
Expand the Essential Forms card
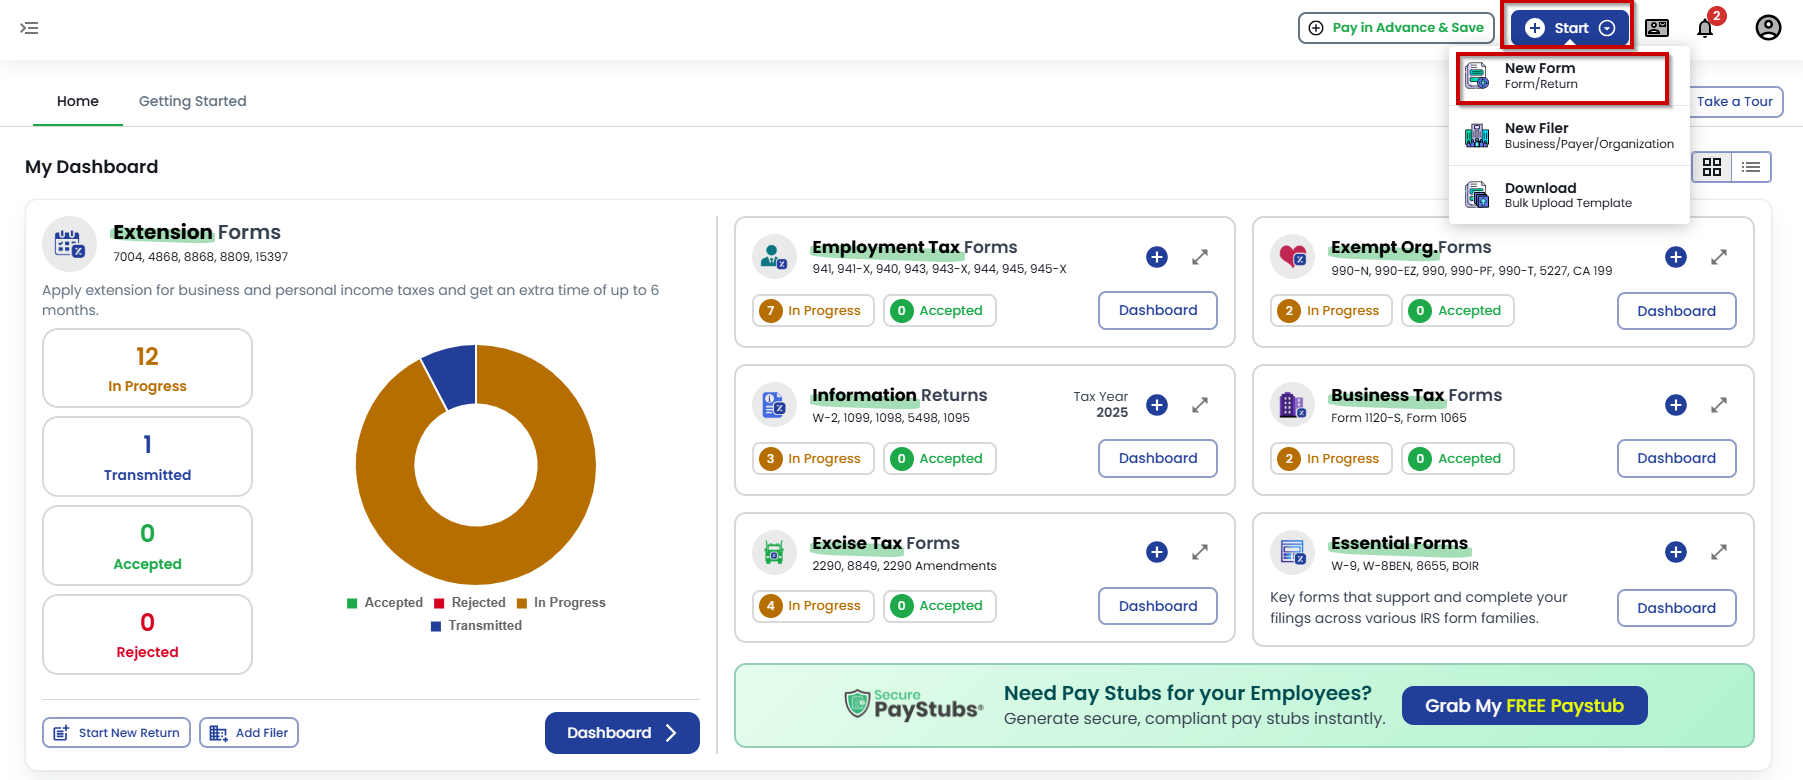(1719, 552)
